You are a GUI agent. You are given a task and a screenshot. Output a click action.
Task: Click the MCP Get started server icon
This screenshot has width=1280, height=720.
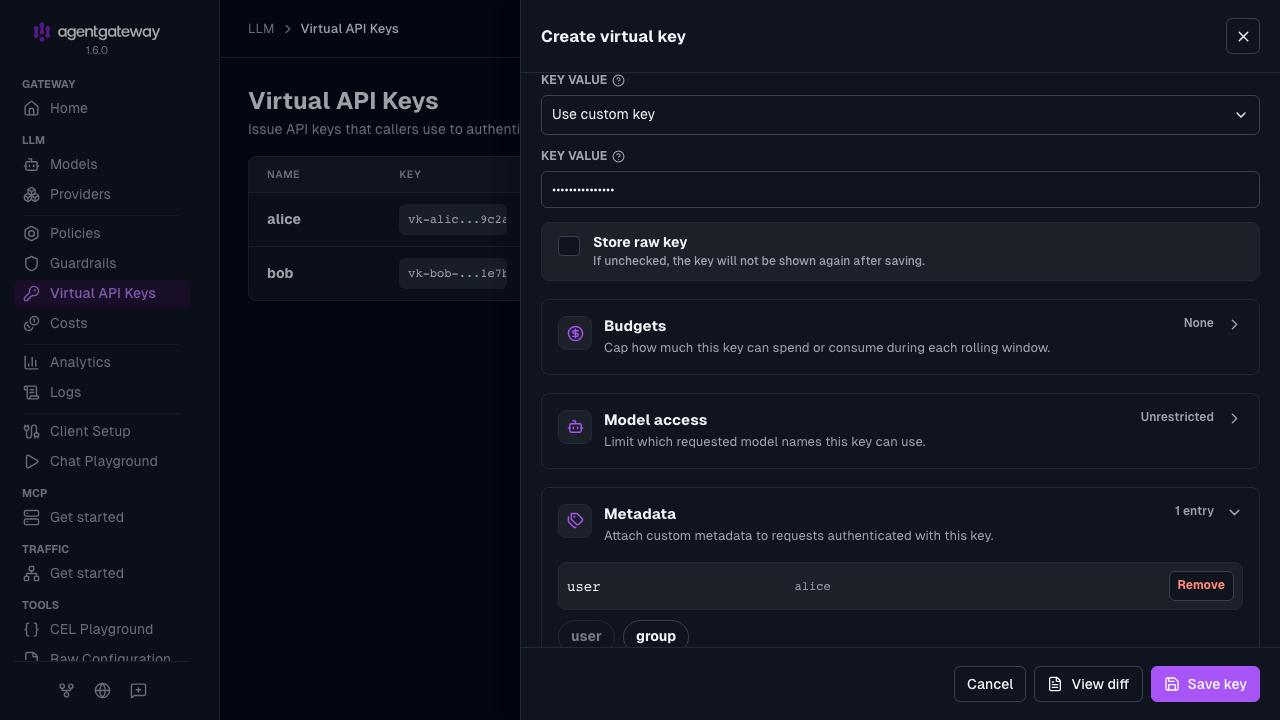32,517
